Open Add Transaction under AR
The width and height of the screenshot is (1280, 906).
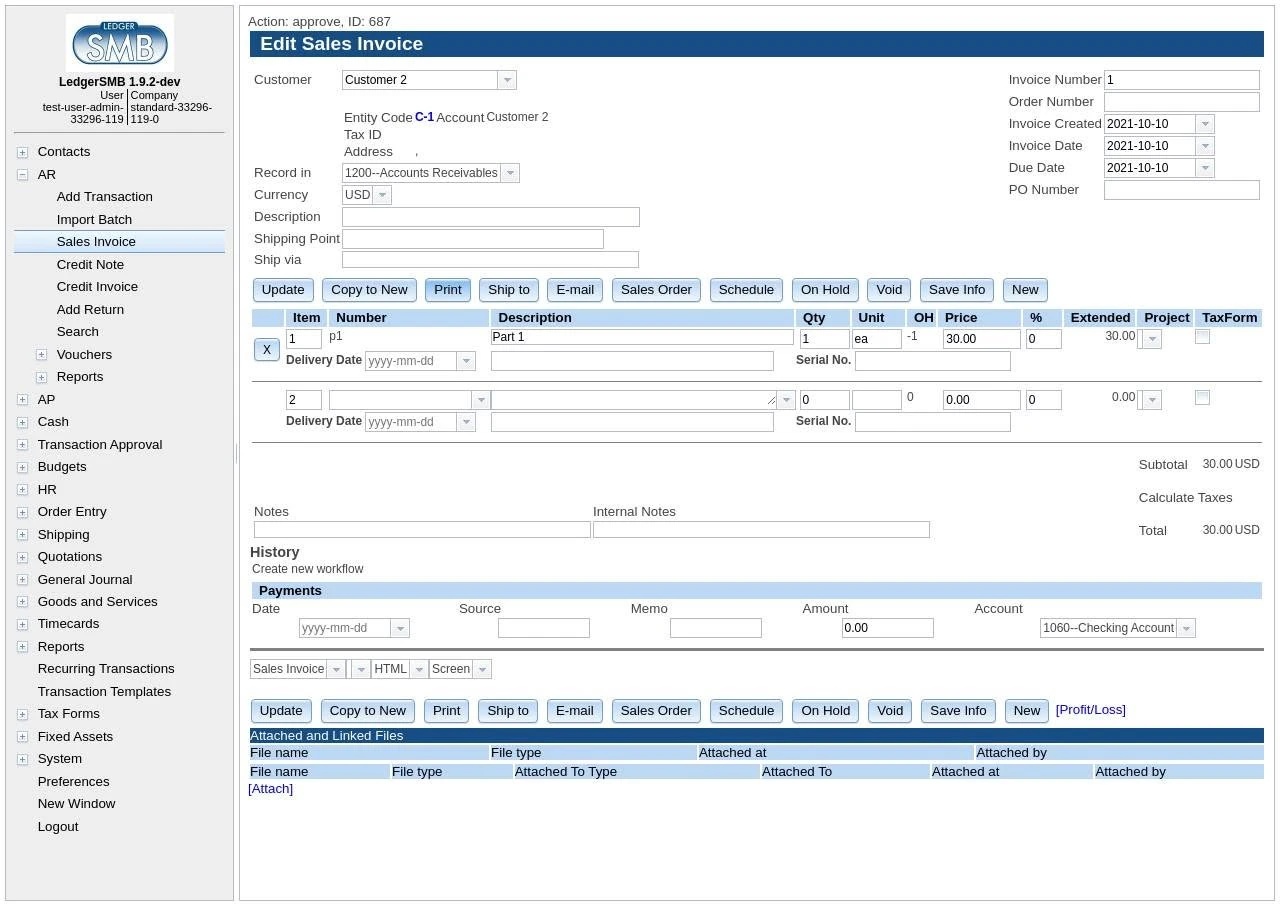coord(104,197)
